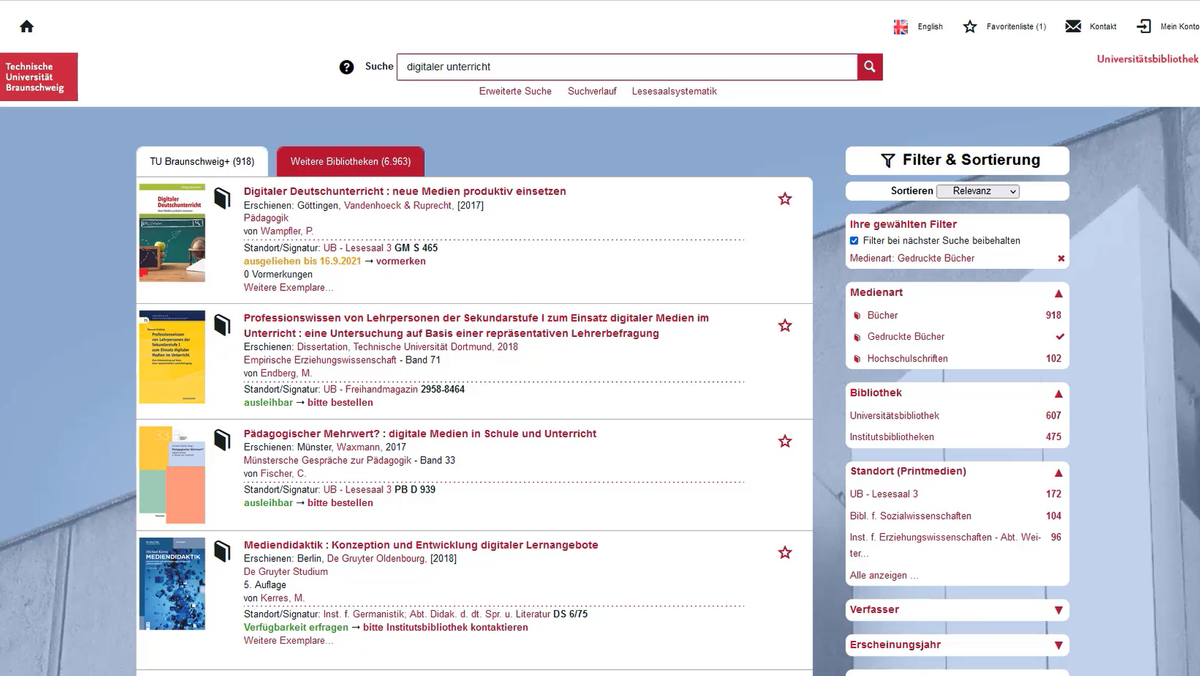Collapse the Bibliothek filter section
Screen dimensions: 1200x676
click(x=1058, y=394)
